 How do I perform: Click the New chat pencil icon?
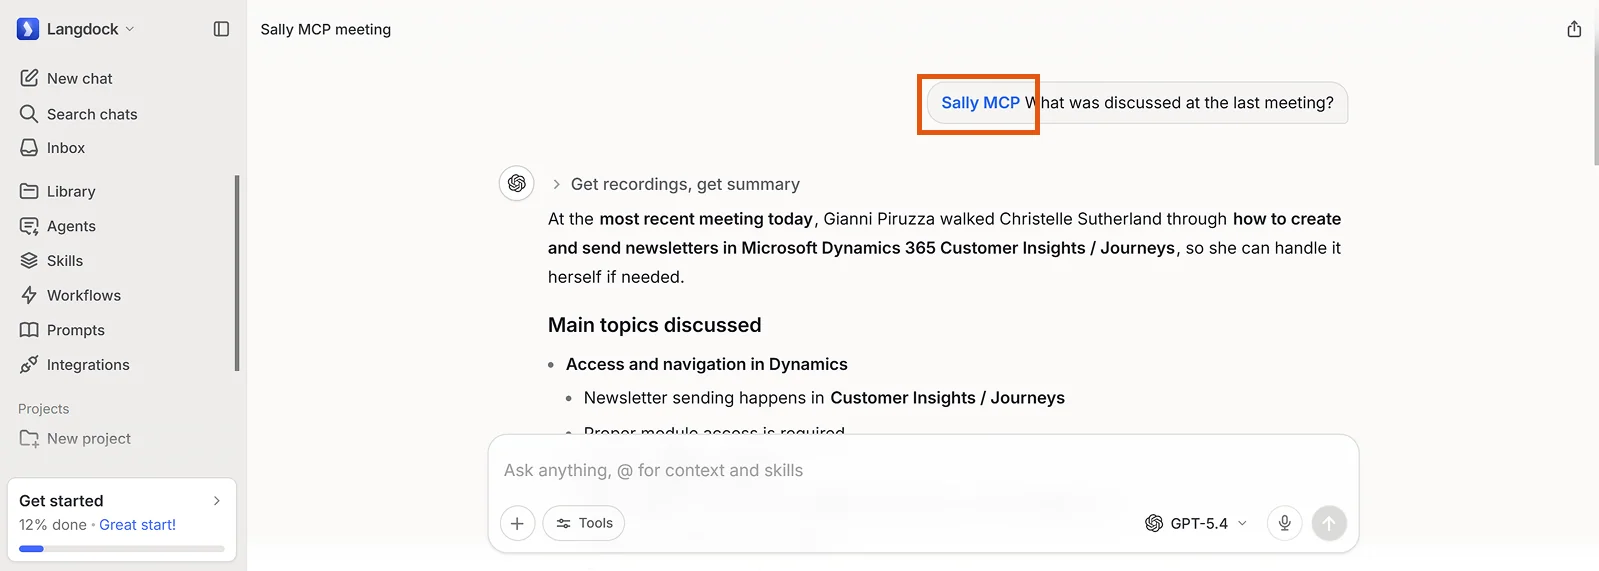point(29,78)
